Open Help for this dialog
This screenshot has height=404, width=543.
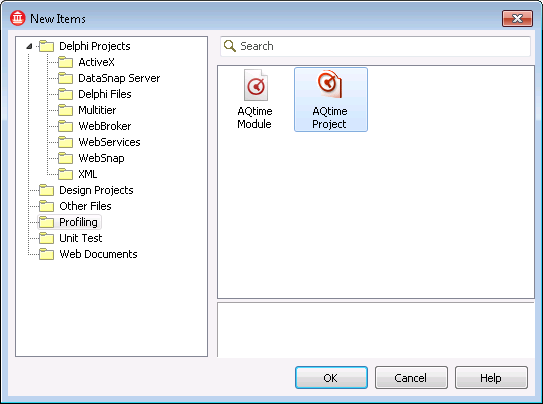coord(491,378)
